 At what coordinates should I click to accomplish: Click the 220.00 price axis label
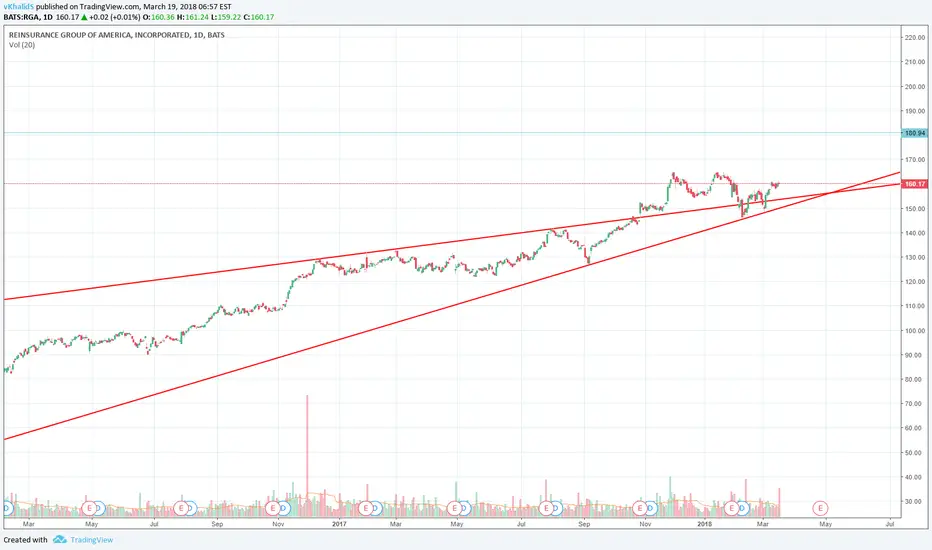914,37
